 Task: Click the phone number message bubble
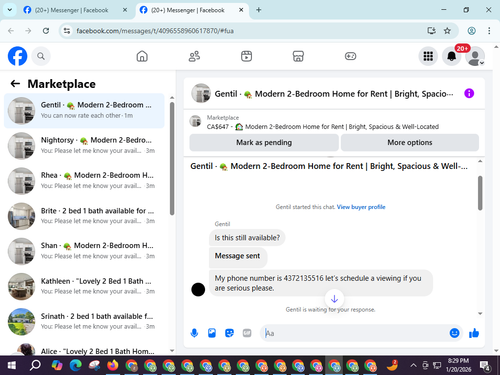321,283
